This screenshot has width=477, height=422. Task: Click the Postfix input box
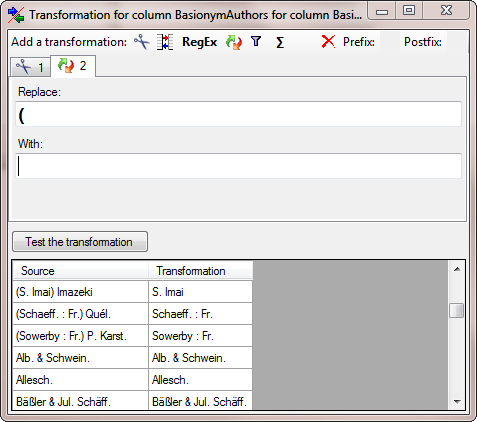coord(457,42)
